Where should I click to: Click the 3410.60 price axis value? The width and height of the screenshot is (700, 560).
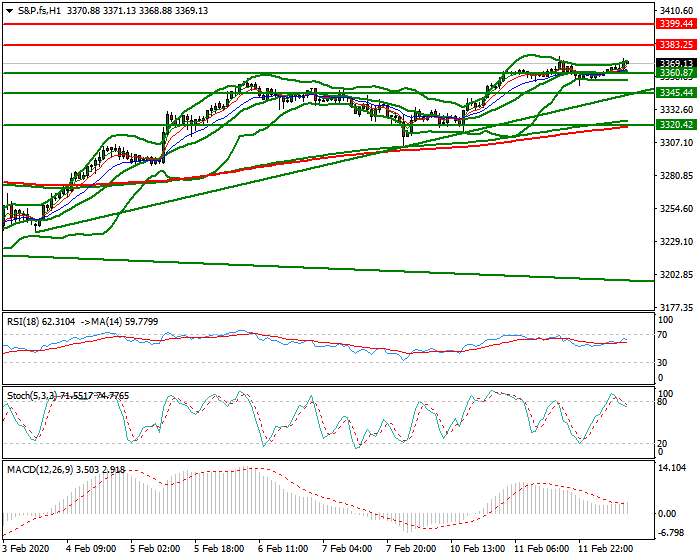[677, 11]
